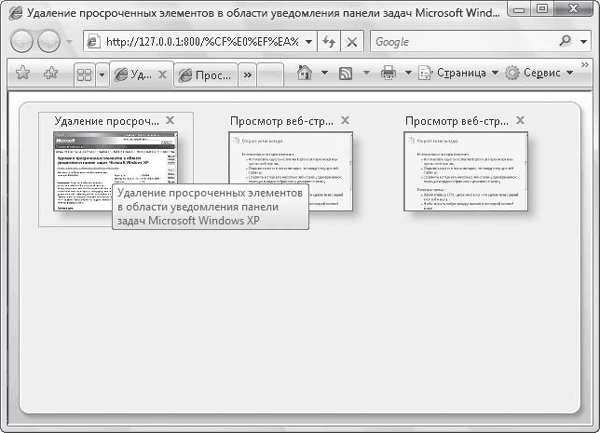Click the page icon in address bar
This screenshot has width=600, height=433.
94,41
